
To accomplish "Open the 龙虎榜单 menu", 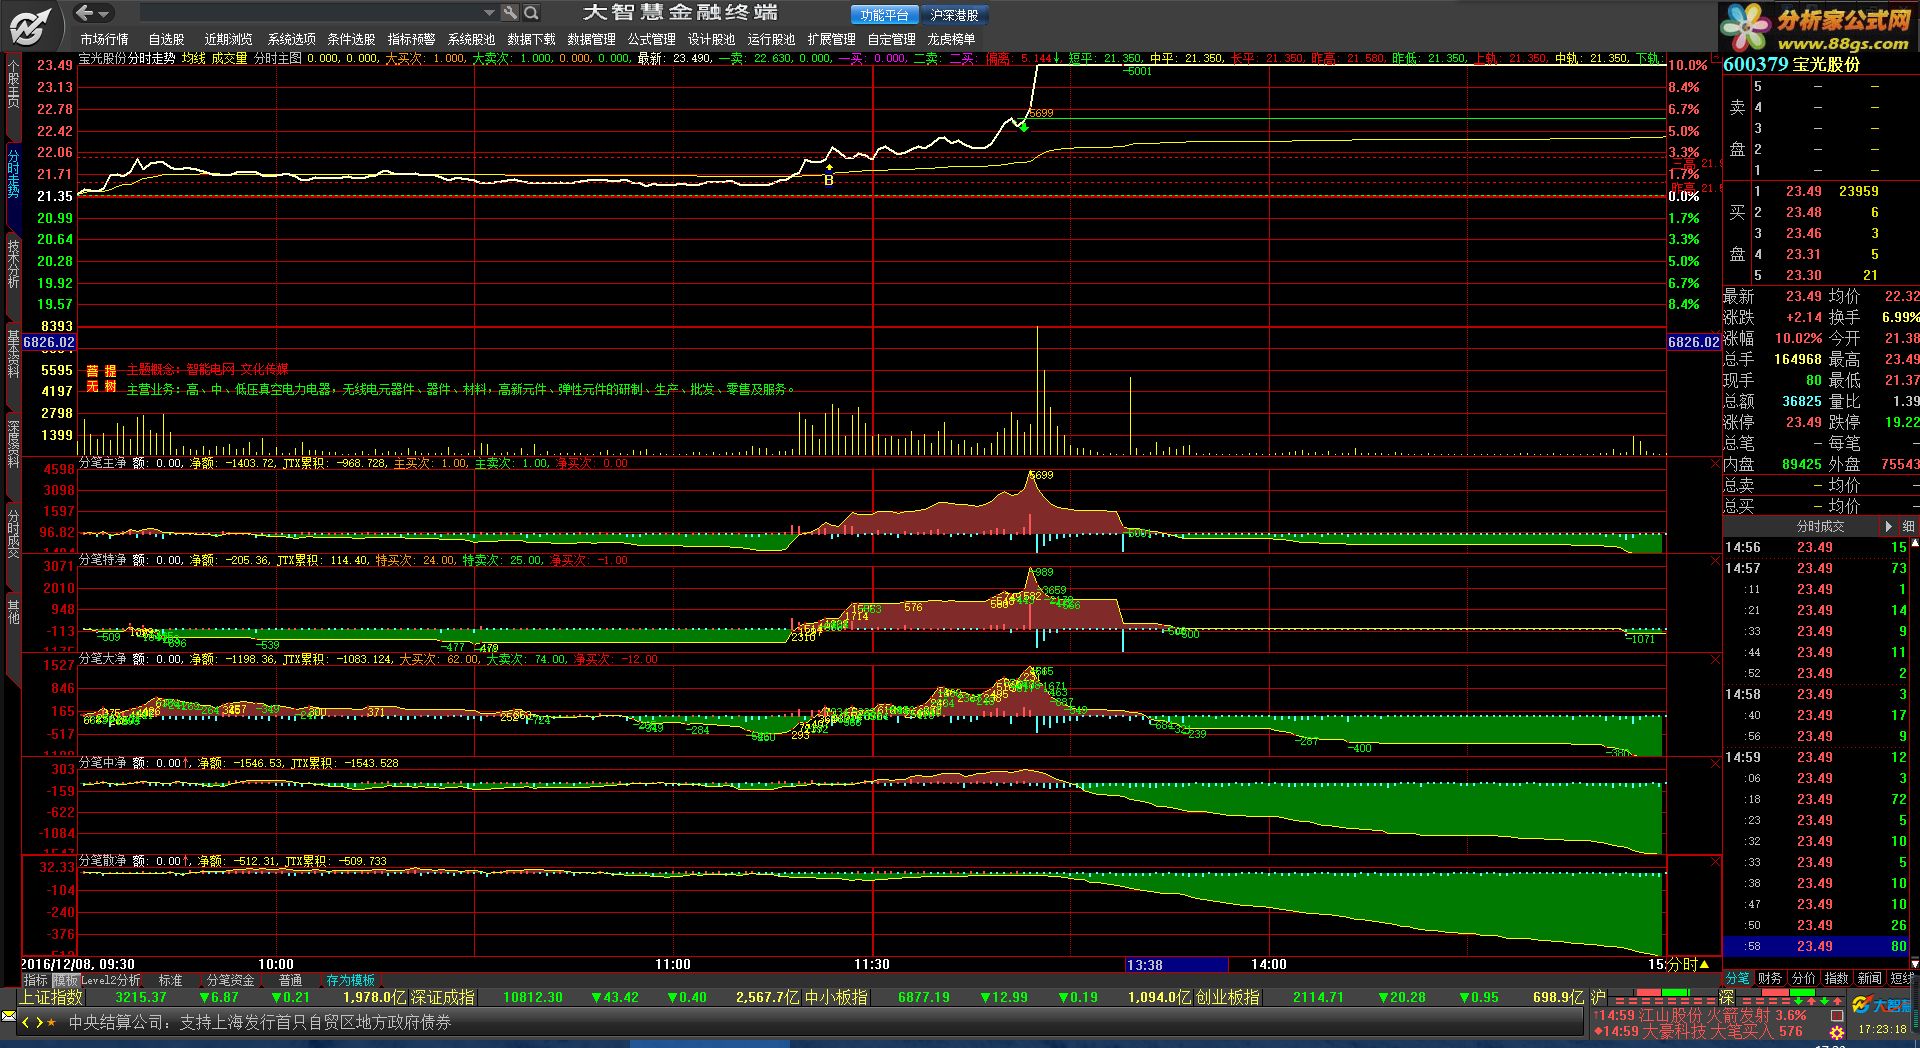I will [x=951, y=39].
